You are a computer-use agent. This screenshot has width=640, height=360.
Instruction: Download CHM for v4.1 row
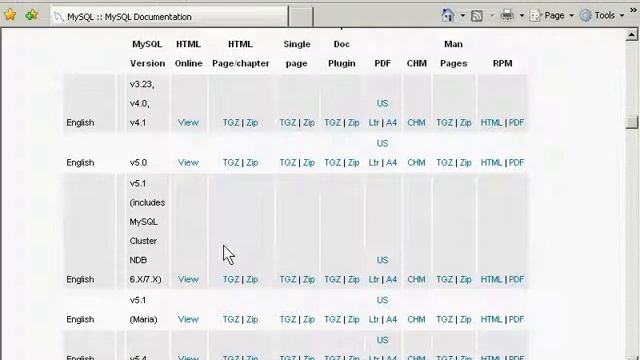pos(416,122)
